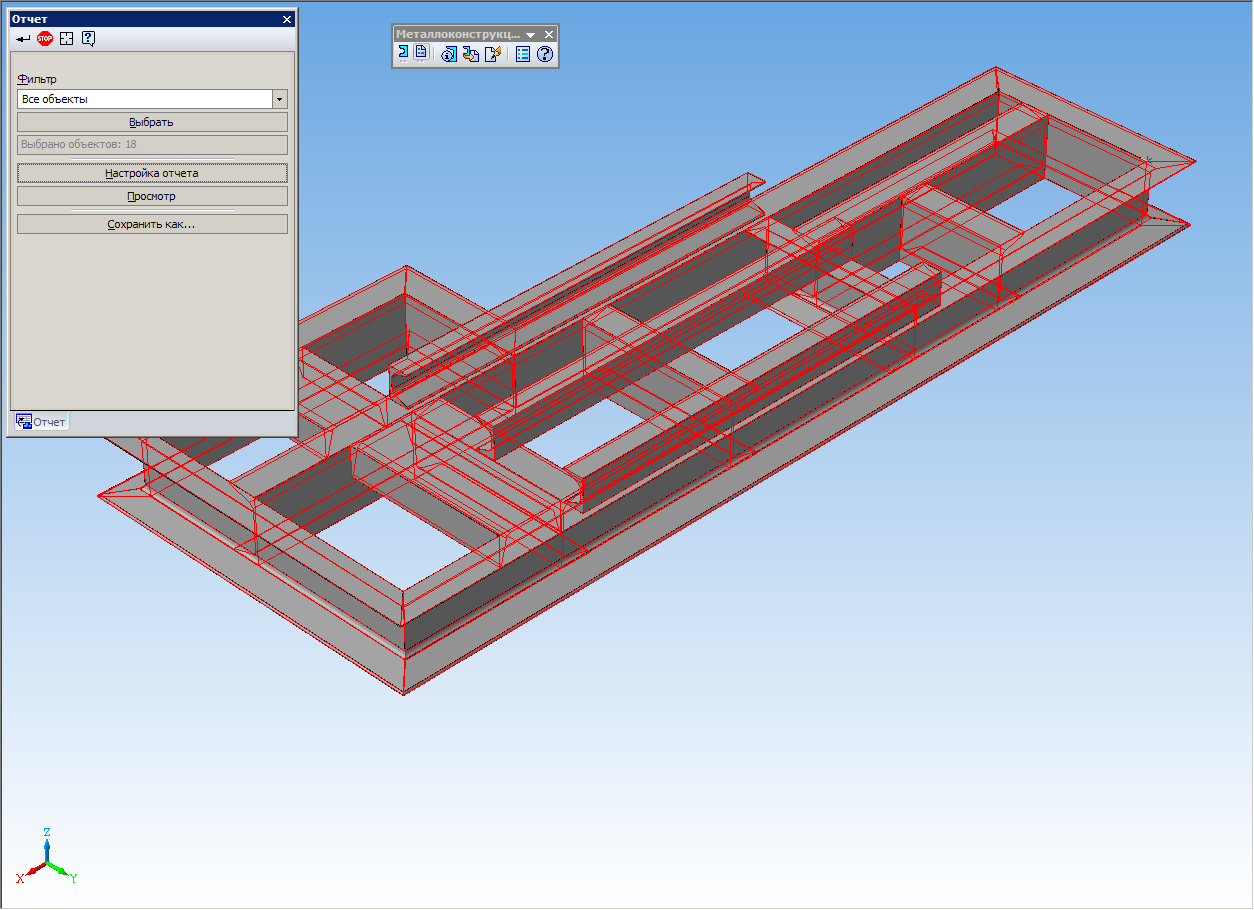Screen dimensions: 1254x910
Task: Click the enter-arrow create object icon
Action: 23,39
